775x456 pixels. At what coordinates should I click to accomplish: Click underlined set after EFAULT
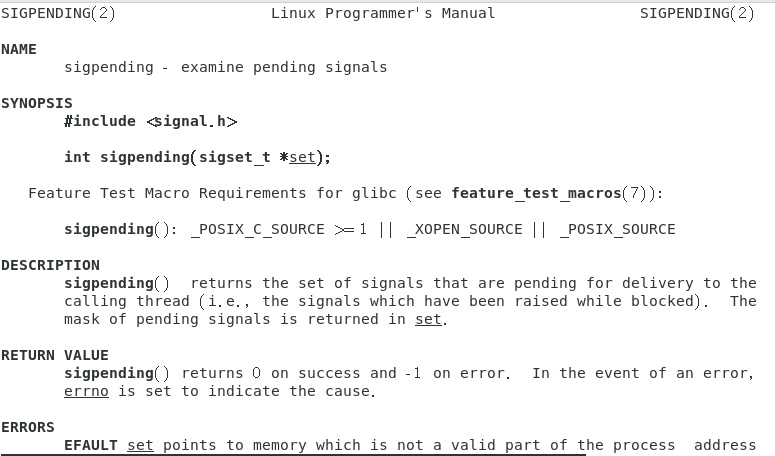pos(140,446)
